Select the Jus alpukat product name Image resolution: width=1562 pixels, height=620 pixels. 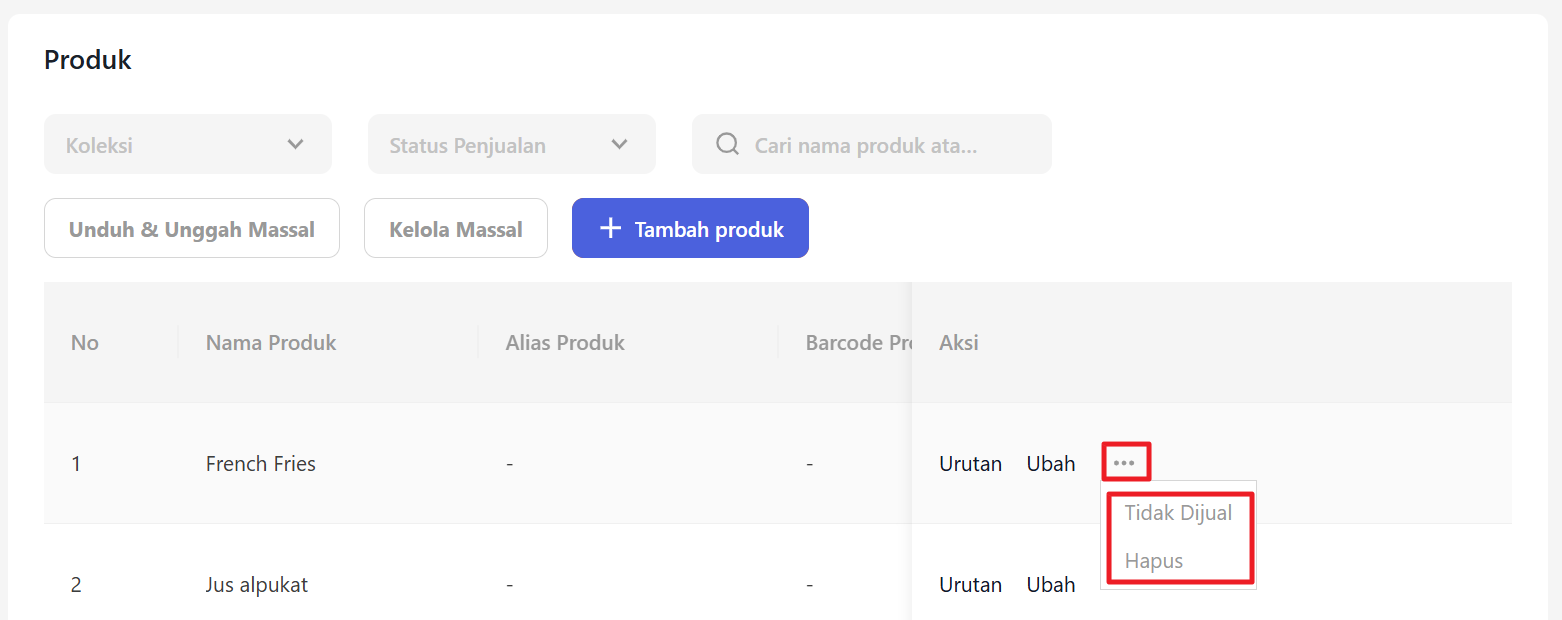coord(257,585)
